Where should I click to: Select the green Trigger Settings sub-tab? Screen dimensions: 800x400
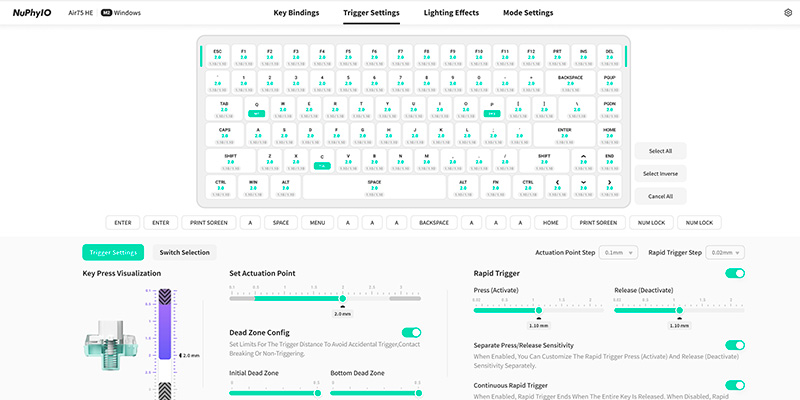tap(113, 253)
